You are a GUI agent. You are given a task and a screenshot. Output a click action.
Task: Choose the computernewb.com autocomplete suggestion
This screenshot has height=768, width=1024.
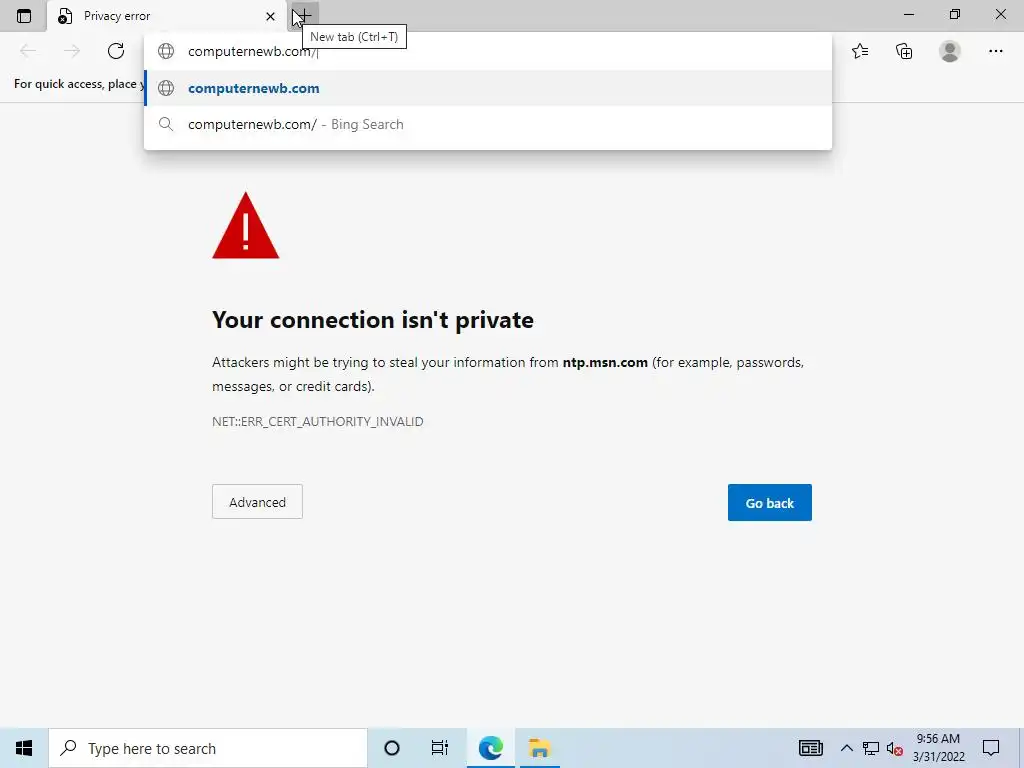(x=488, y=88)
